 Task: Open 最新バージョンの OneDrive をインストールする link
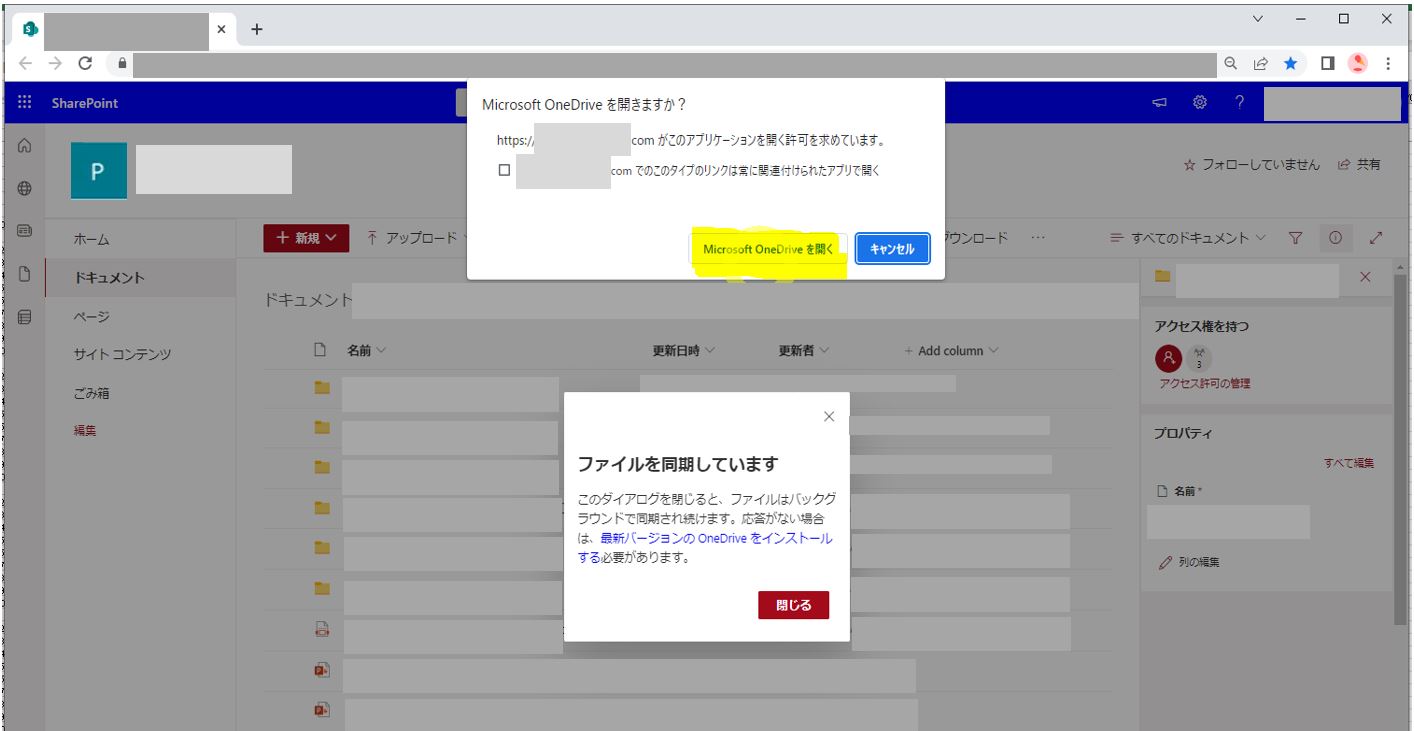pos(705,548)
